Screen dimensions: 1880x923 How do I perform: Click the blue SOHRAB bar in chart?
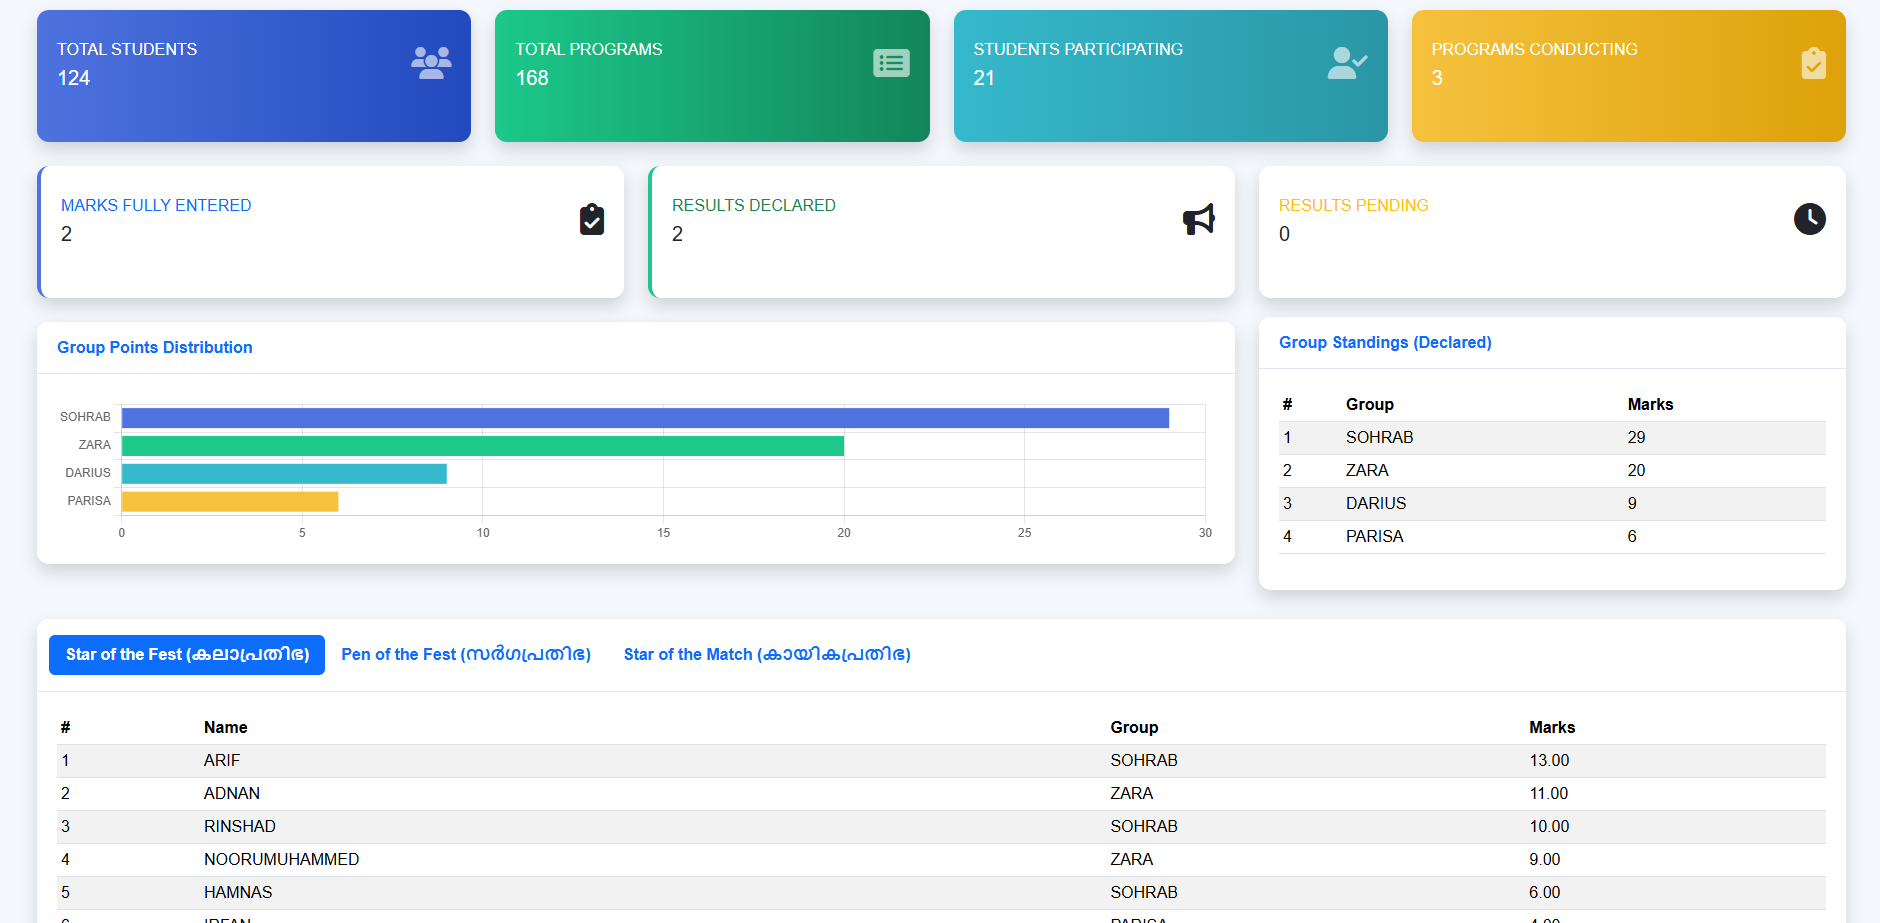[x=645, y=418]
